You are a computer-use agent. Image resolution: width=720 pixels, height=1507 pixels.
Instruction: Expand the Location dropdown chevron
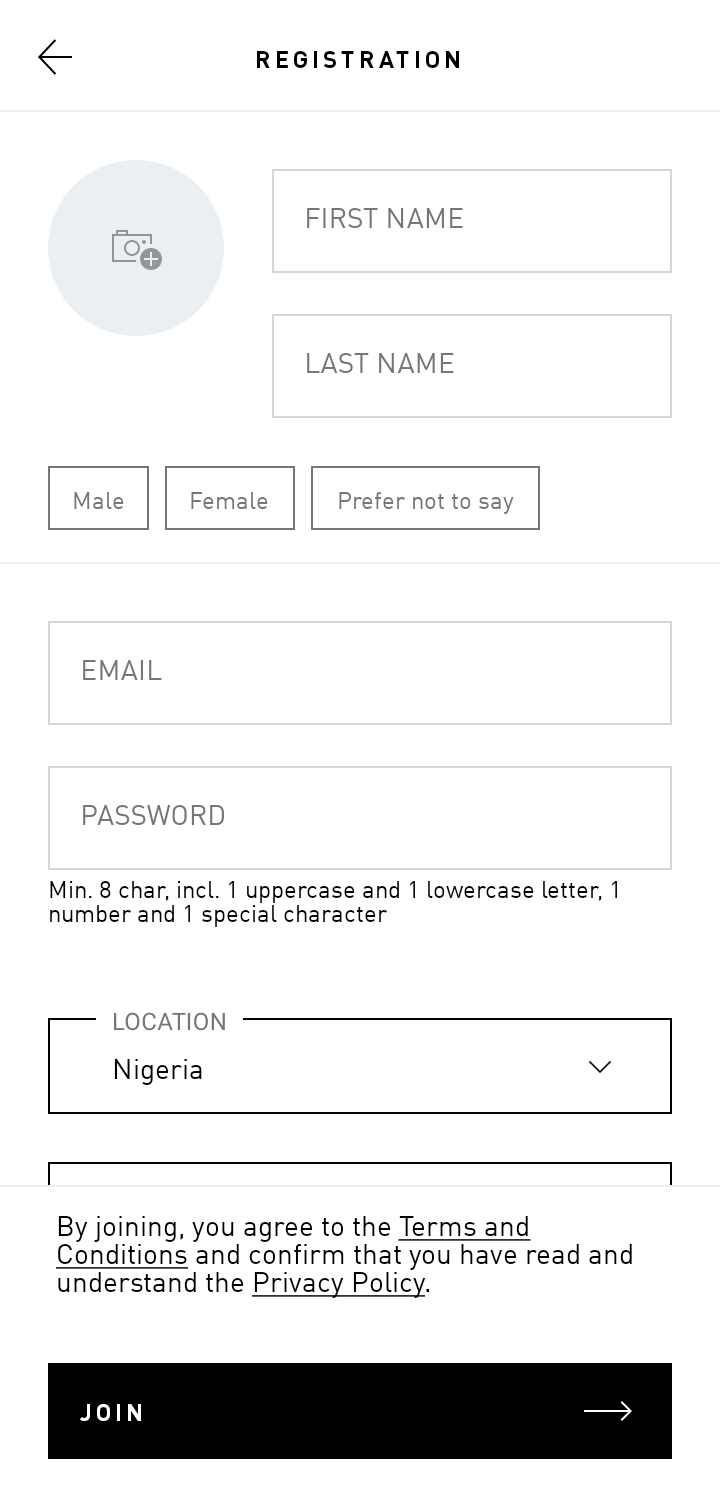(x=600, y=1067)
